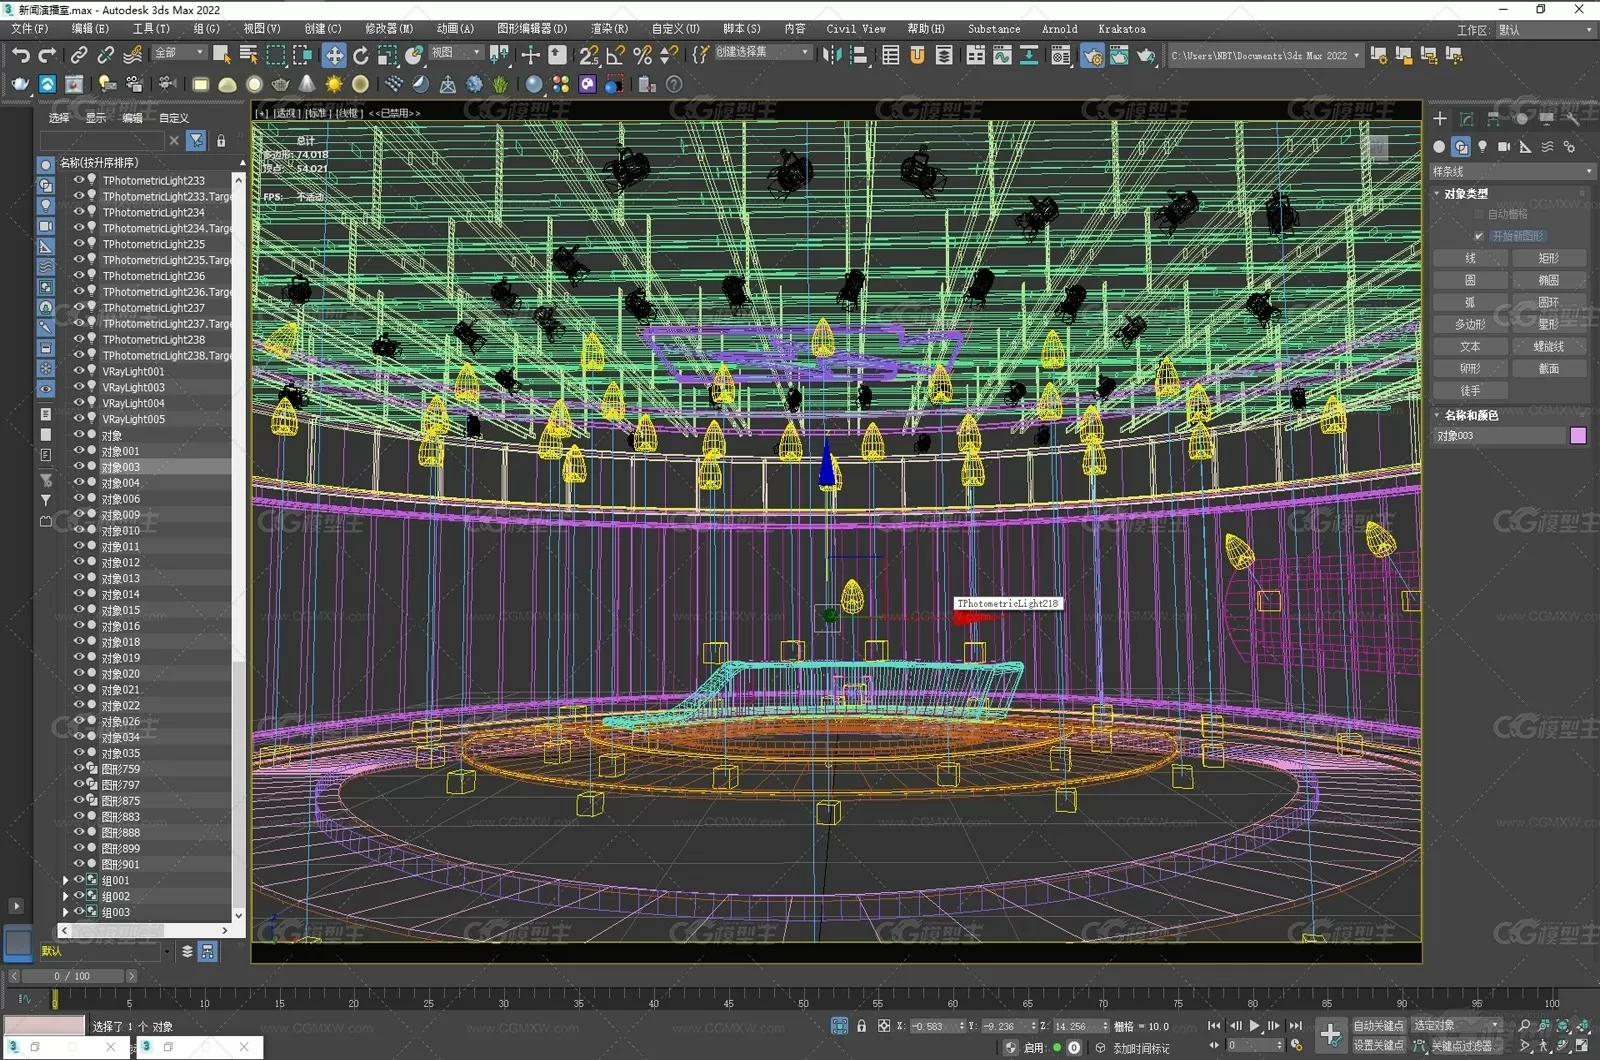Click the 矩形 shape button

tap(1549, 258)
